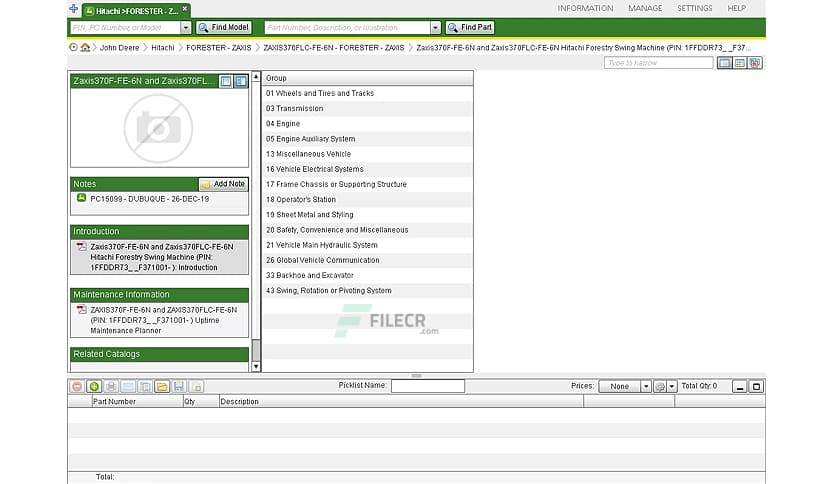Navigate to ZAXIS370FLC-FE-6N - FORESTER breadcrumb
The width and height of the screenshot is (836, 484).
tap(334, 47)
